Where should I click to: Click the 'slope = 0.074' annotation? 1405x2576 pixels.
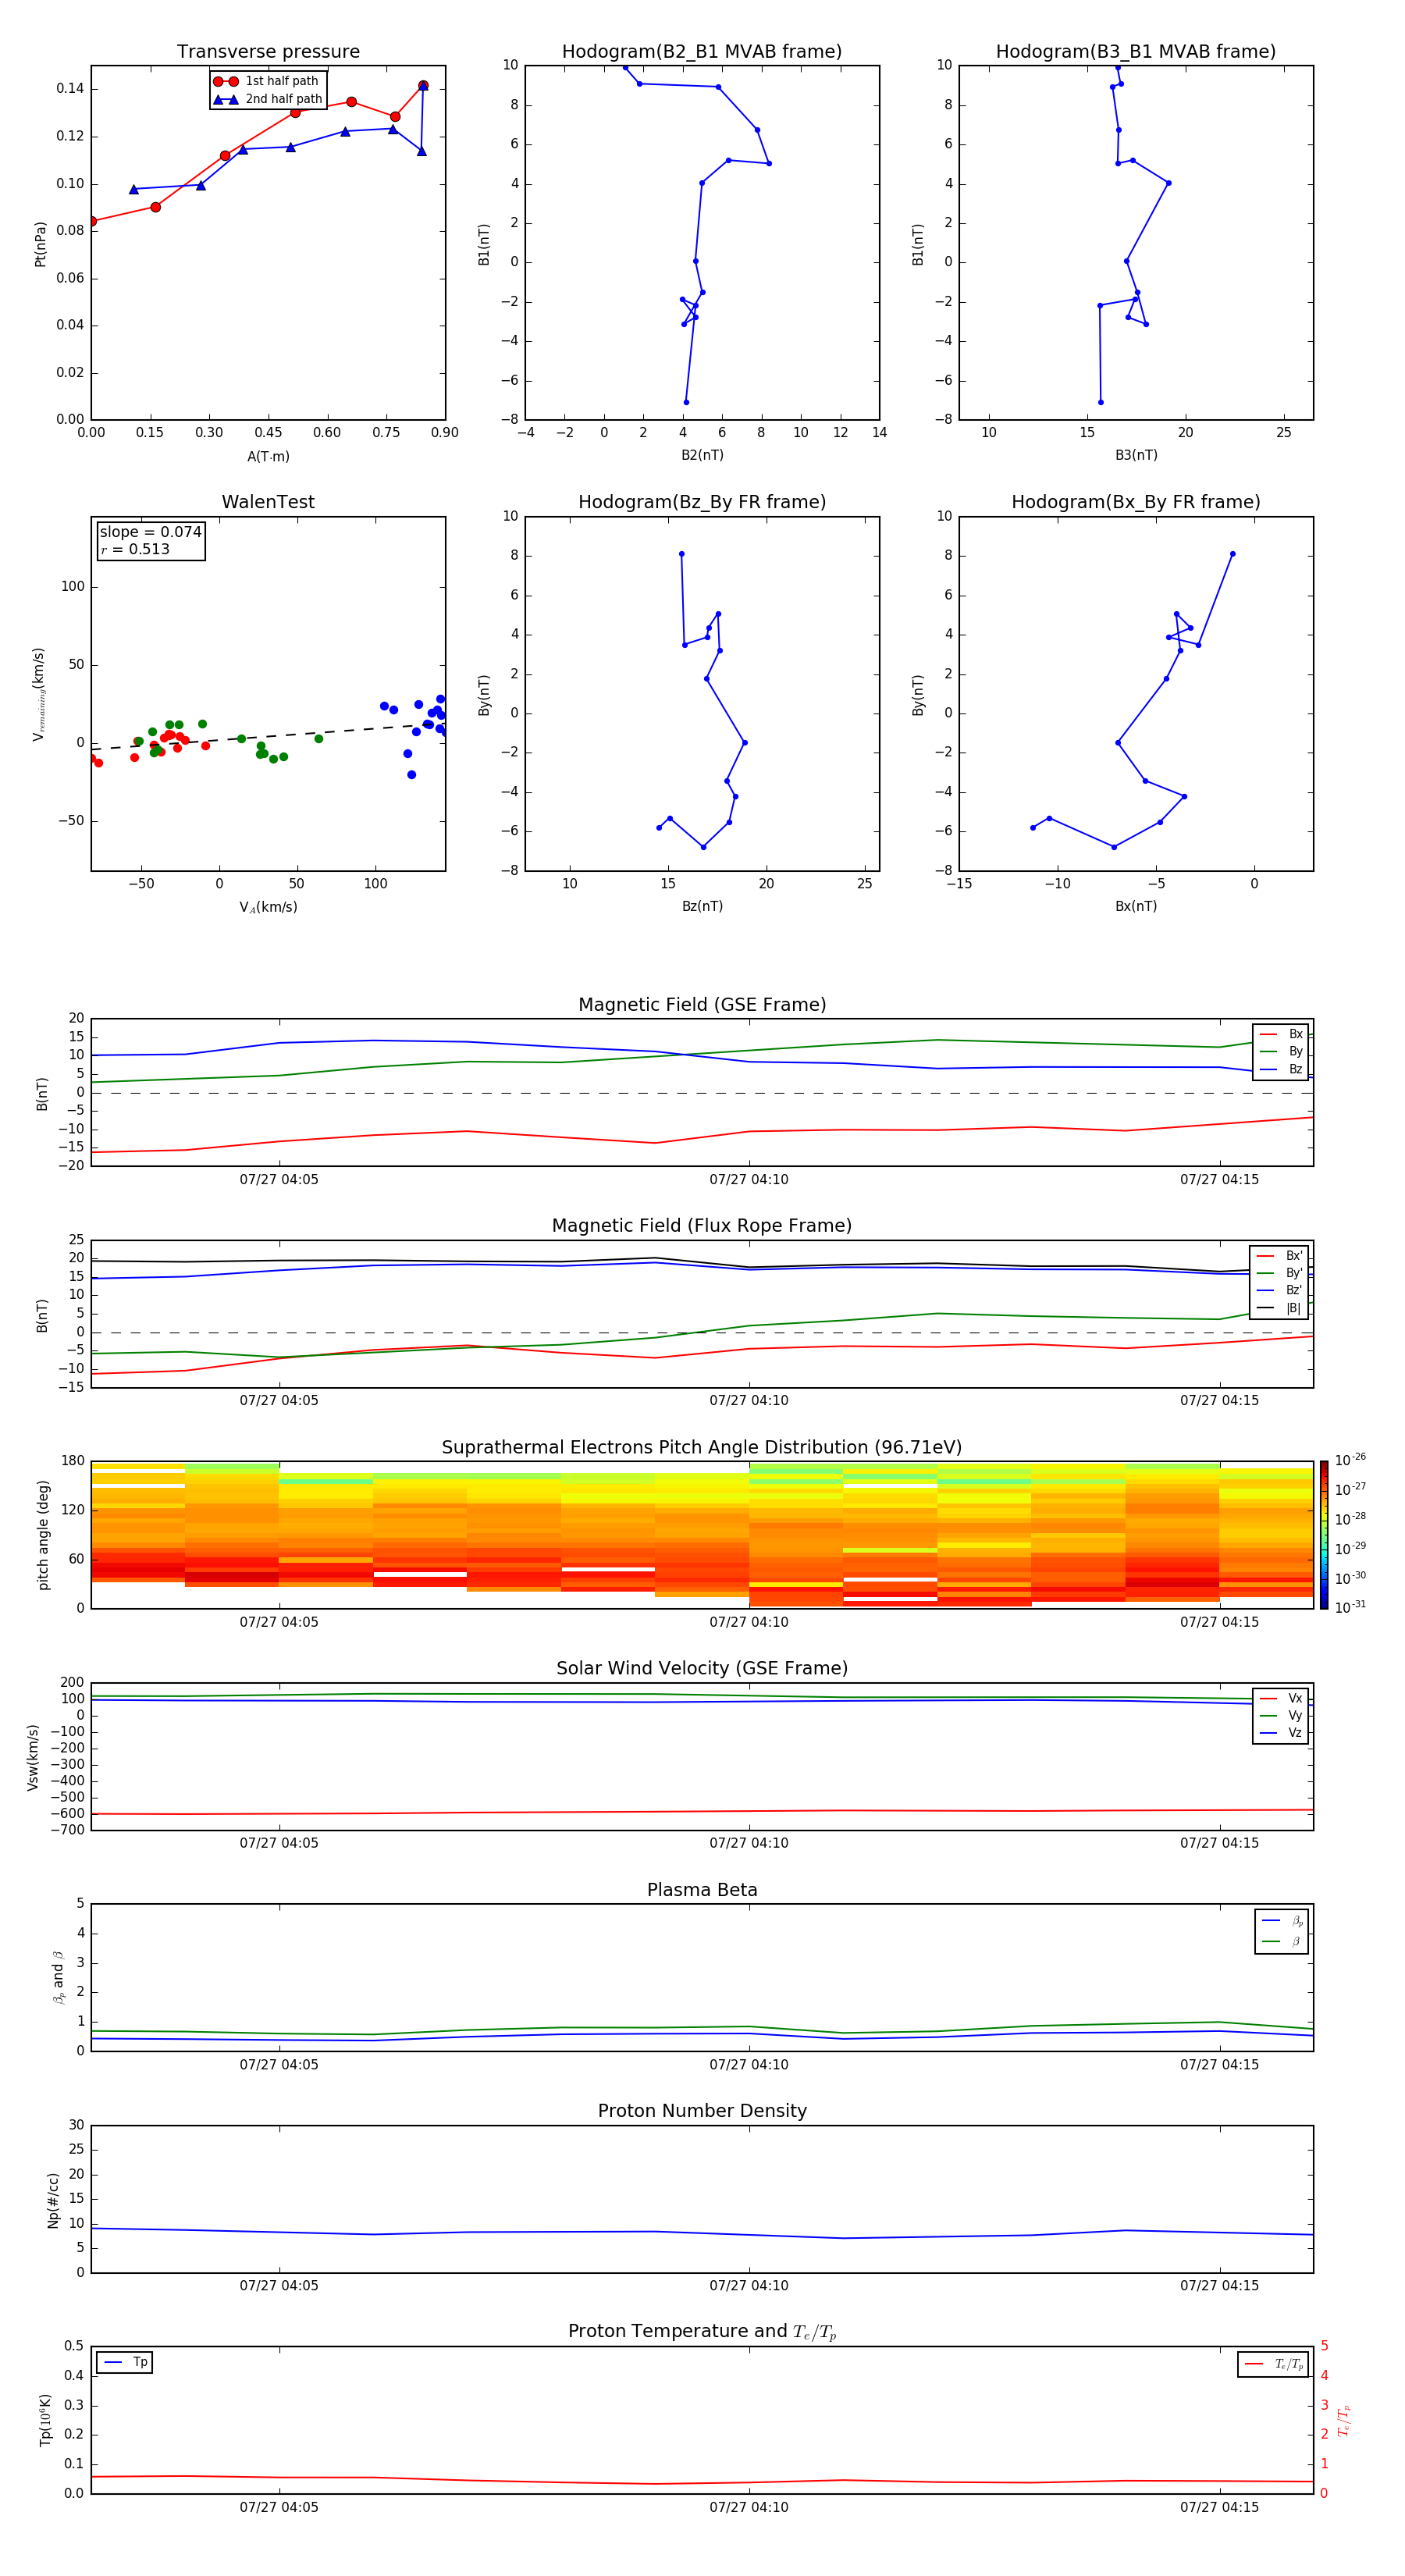click(x=150, y=532)
